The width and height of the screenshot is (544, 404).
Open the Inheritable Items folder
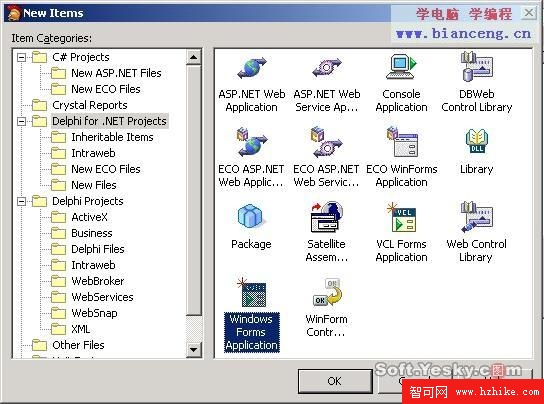tap(112, 137)
